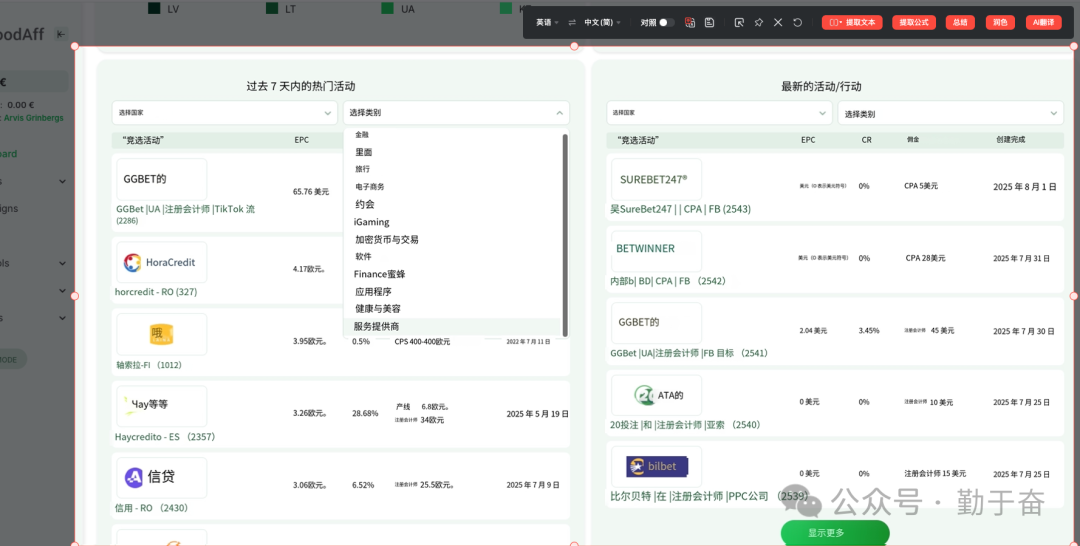This screenshot has width=1080, height=546.
Task: Click the 28.68% CR value
Action: pyautogui.click(x=365, y=413)
